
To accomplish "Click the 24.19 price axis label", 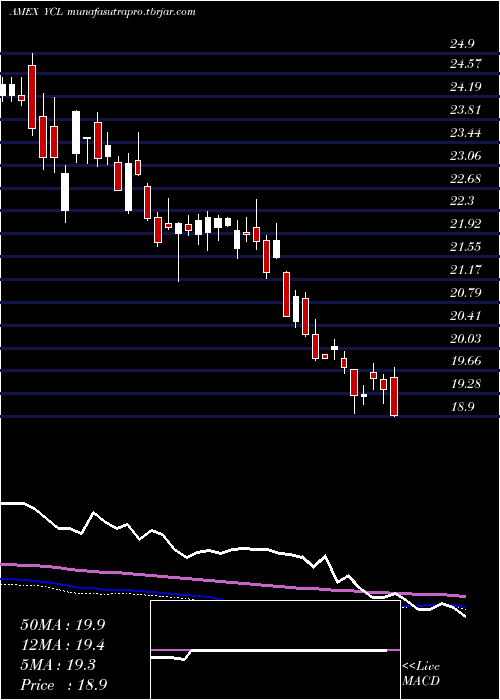I will (x=466, y=86).
